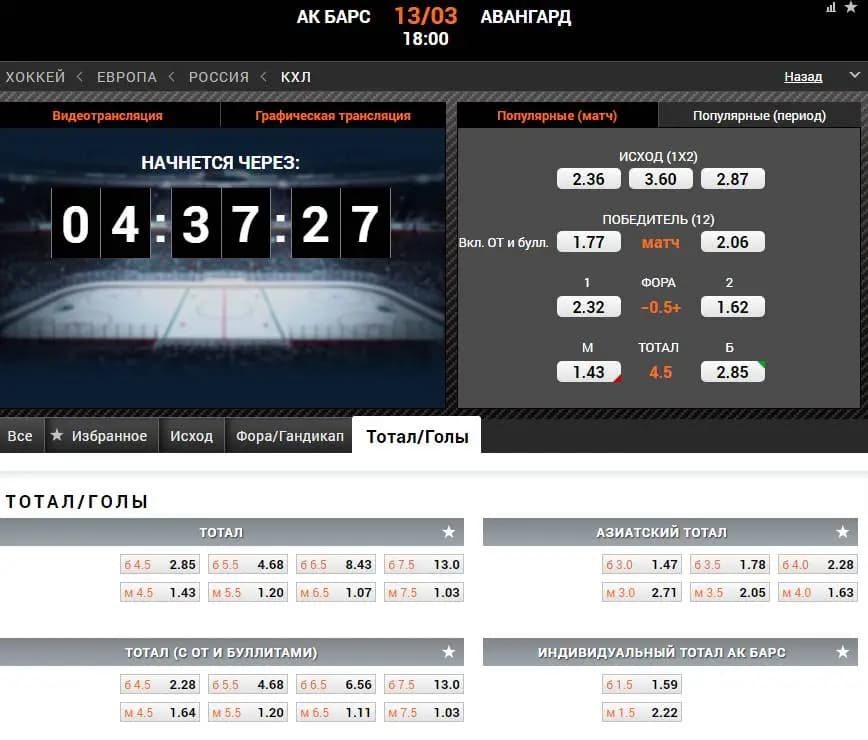Select Б 5.5 at 4.68 with OT and shootouts
Screen dimensions: 868x740
[248, 685]
